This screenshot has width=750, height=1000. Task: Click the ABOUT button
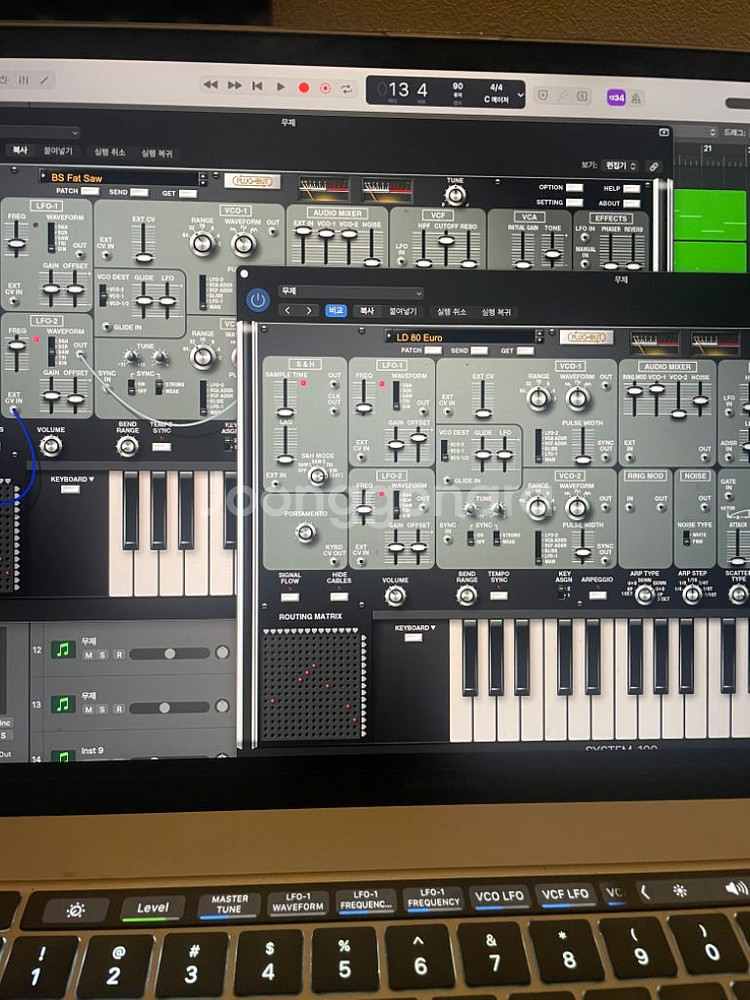[x=631, y=203]
